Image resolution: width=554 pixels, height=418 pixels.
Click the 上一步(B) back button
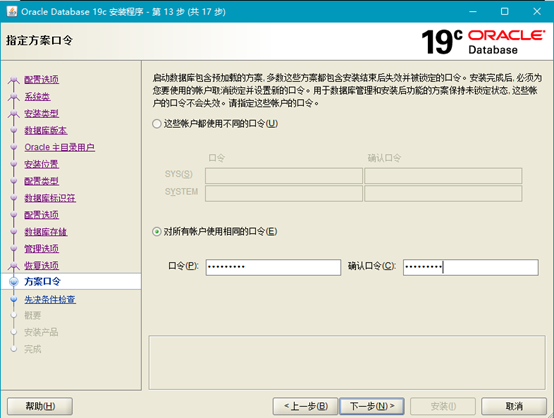coord(306,406)
